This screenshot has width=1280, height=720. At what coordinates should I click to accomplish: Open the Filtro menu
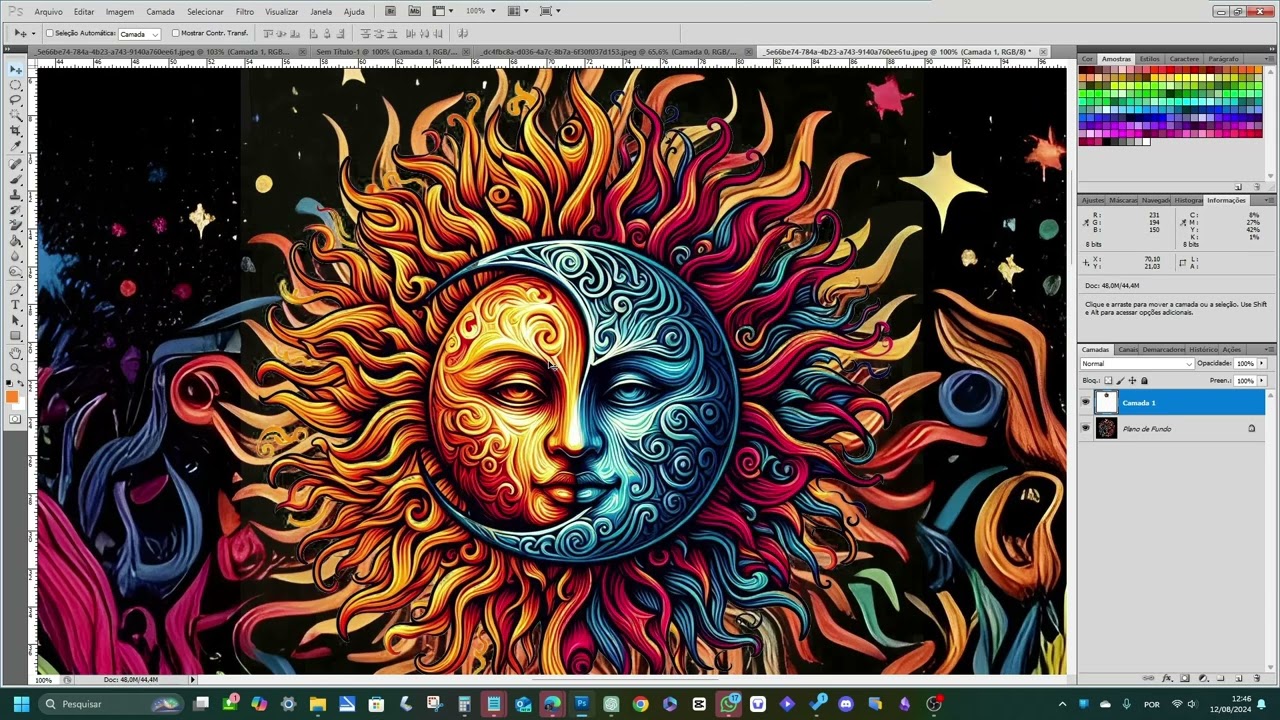click(x=245, y=12)
